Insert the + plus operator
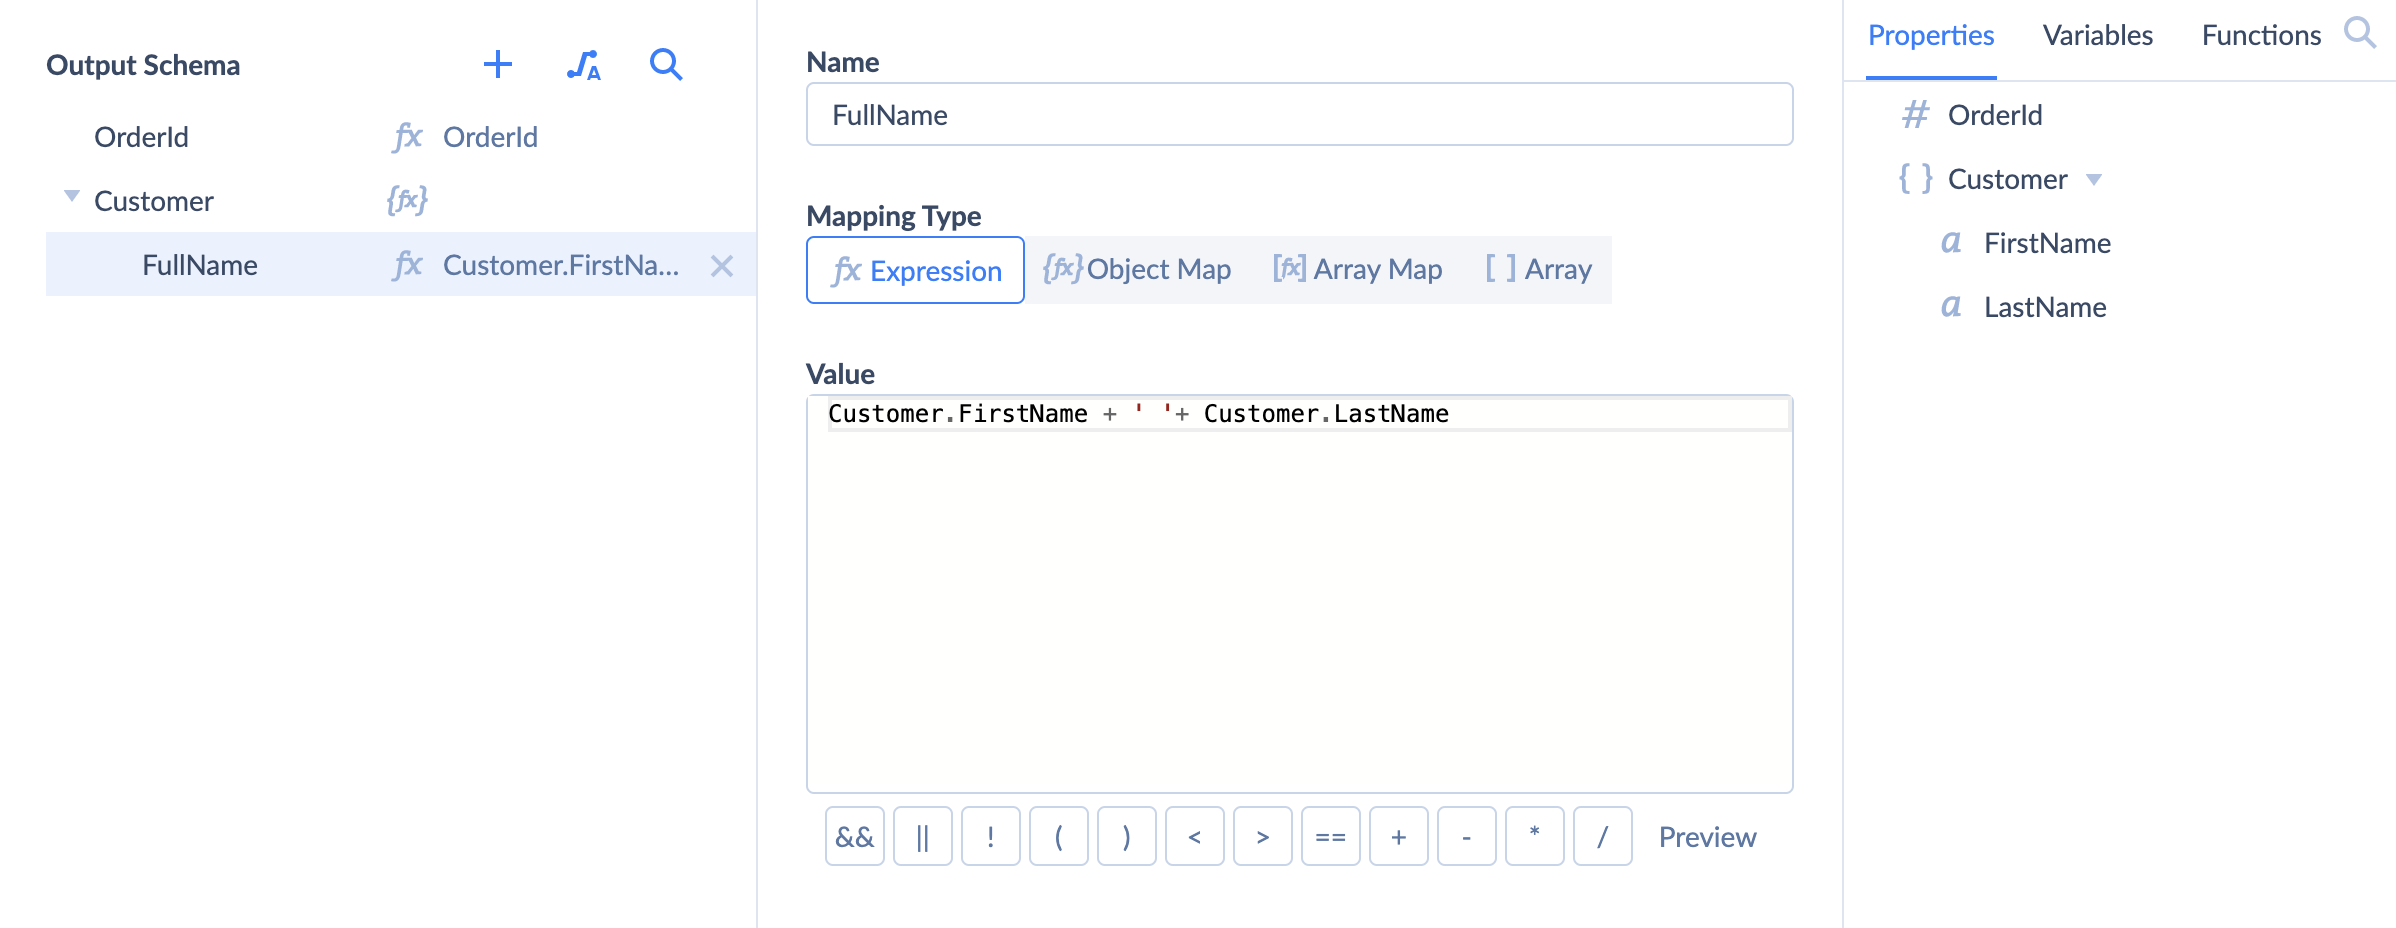The height and width of the screenshot is (928, 2396). pos(1399,836)
